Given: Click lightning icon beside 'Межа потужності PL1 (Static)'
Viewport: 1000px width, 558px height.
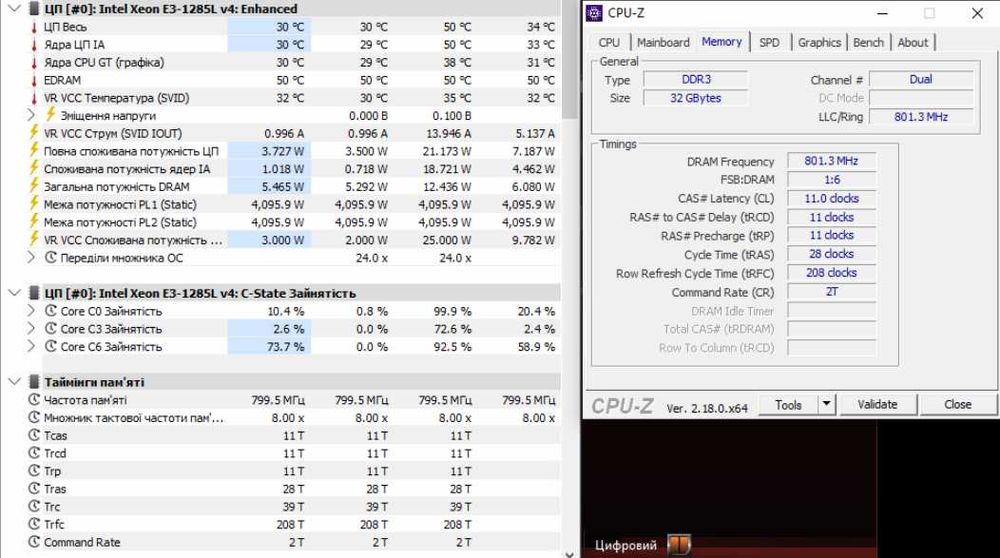Looking at the screenshot, I should coord(34,204).
